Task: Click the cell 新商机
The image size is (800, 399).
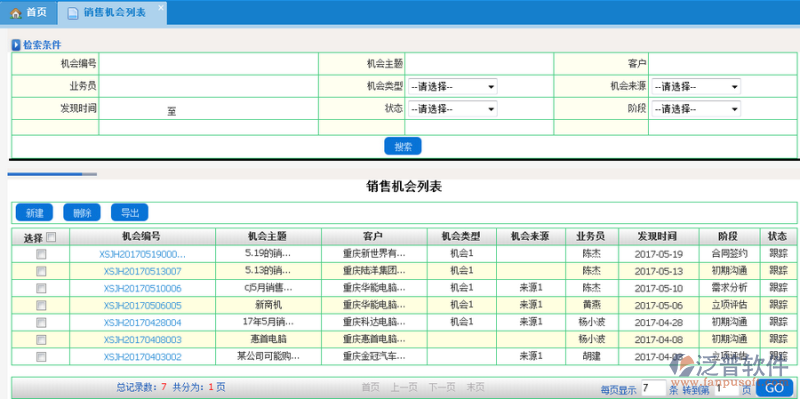Action: point(268,305)
